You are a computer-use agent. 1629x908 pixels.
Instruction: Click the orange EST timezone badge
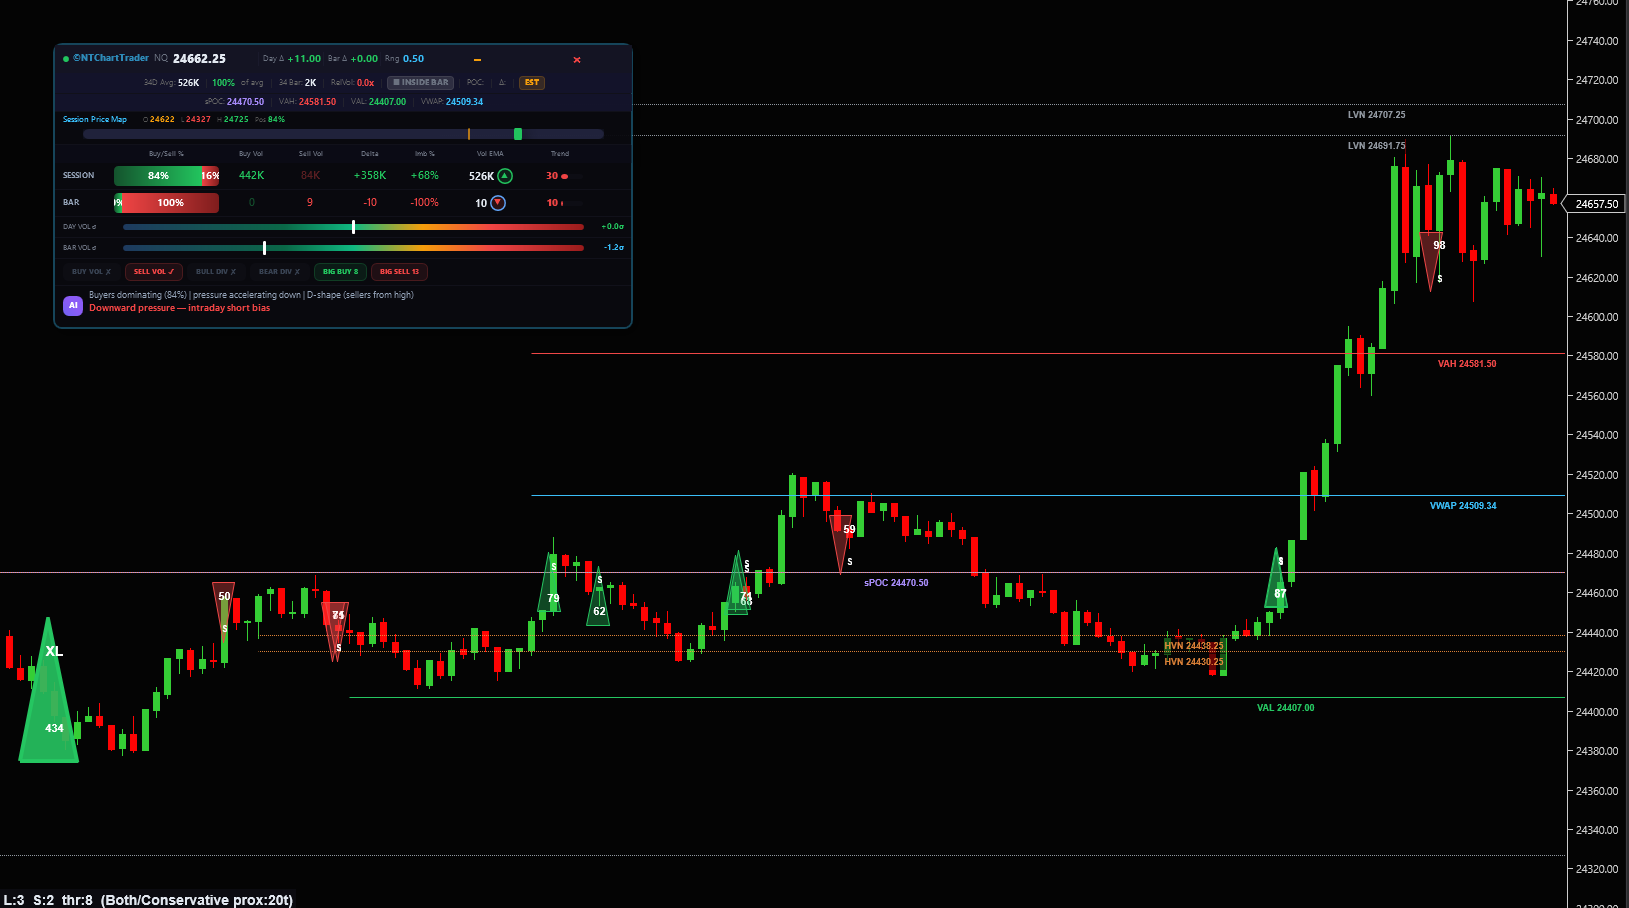(x=532, y=82)
